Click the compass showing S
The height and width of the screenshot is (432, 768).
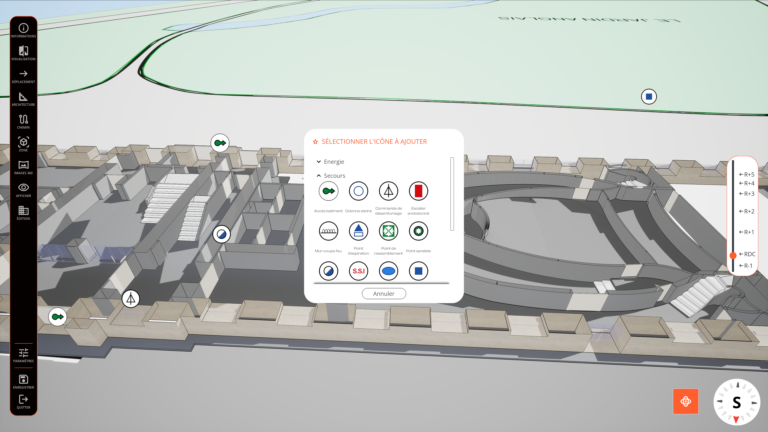pyautogui.click(x=736, y=402)
